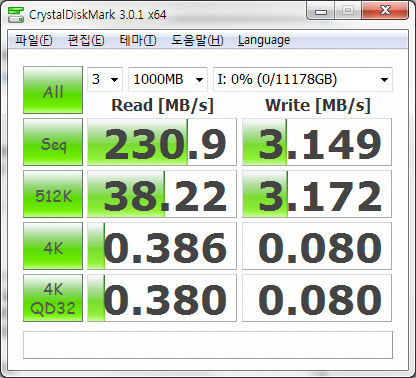Open the test count dropdown showing 3
Image resolution: width=416 pixels, height=378 pixels.
(x=105, y=79)
